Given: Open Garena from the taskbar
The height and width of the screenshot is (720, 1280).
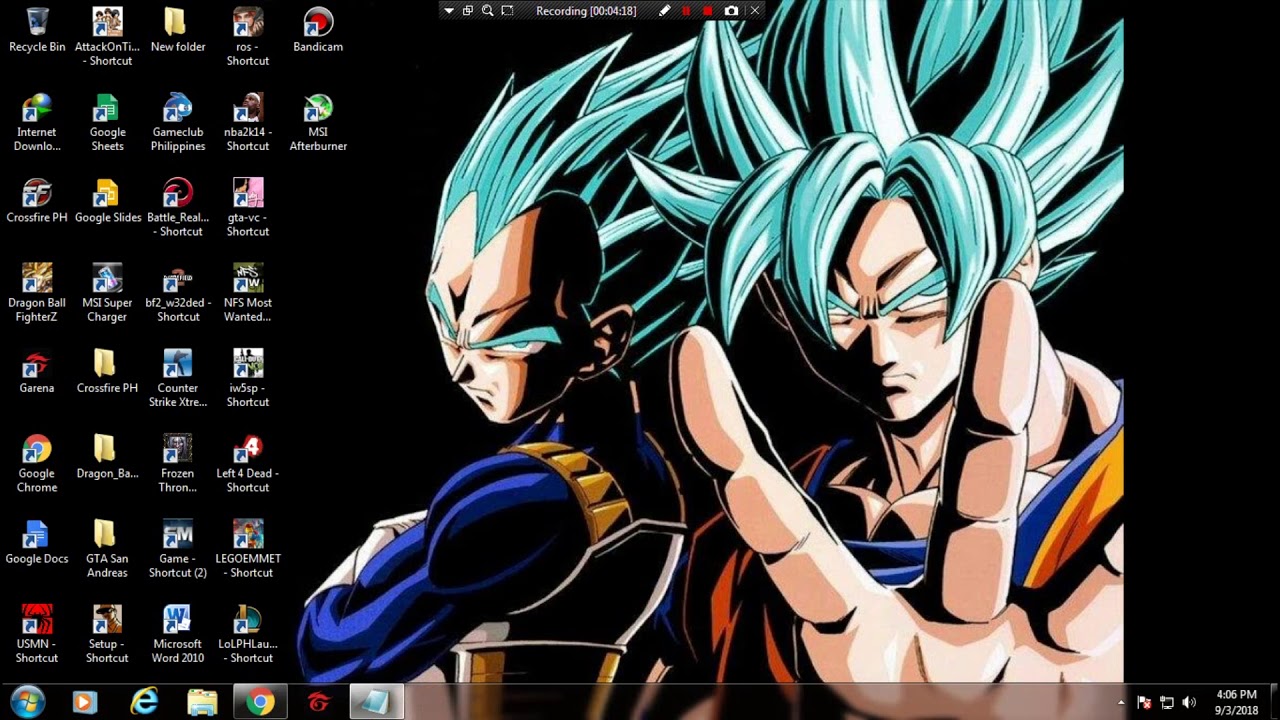Looking at the screenshot, I should tap(319, 702).
